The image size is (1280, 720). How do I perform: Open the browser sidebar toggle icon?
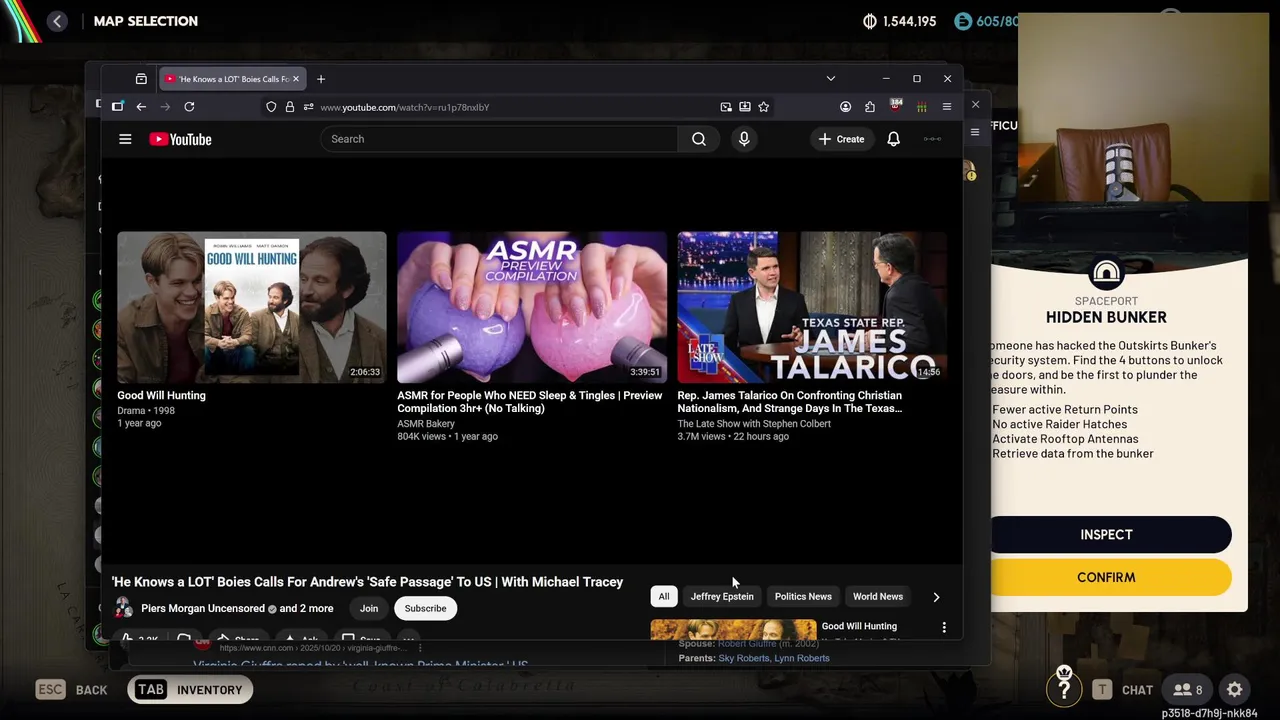117,107
